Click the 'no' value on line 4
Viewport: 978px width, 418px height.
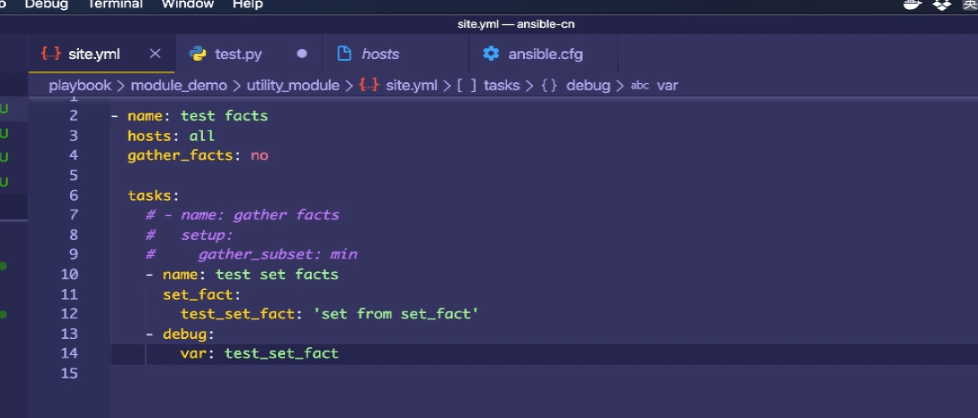tap(259, 155)
